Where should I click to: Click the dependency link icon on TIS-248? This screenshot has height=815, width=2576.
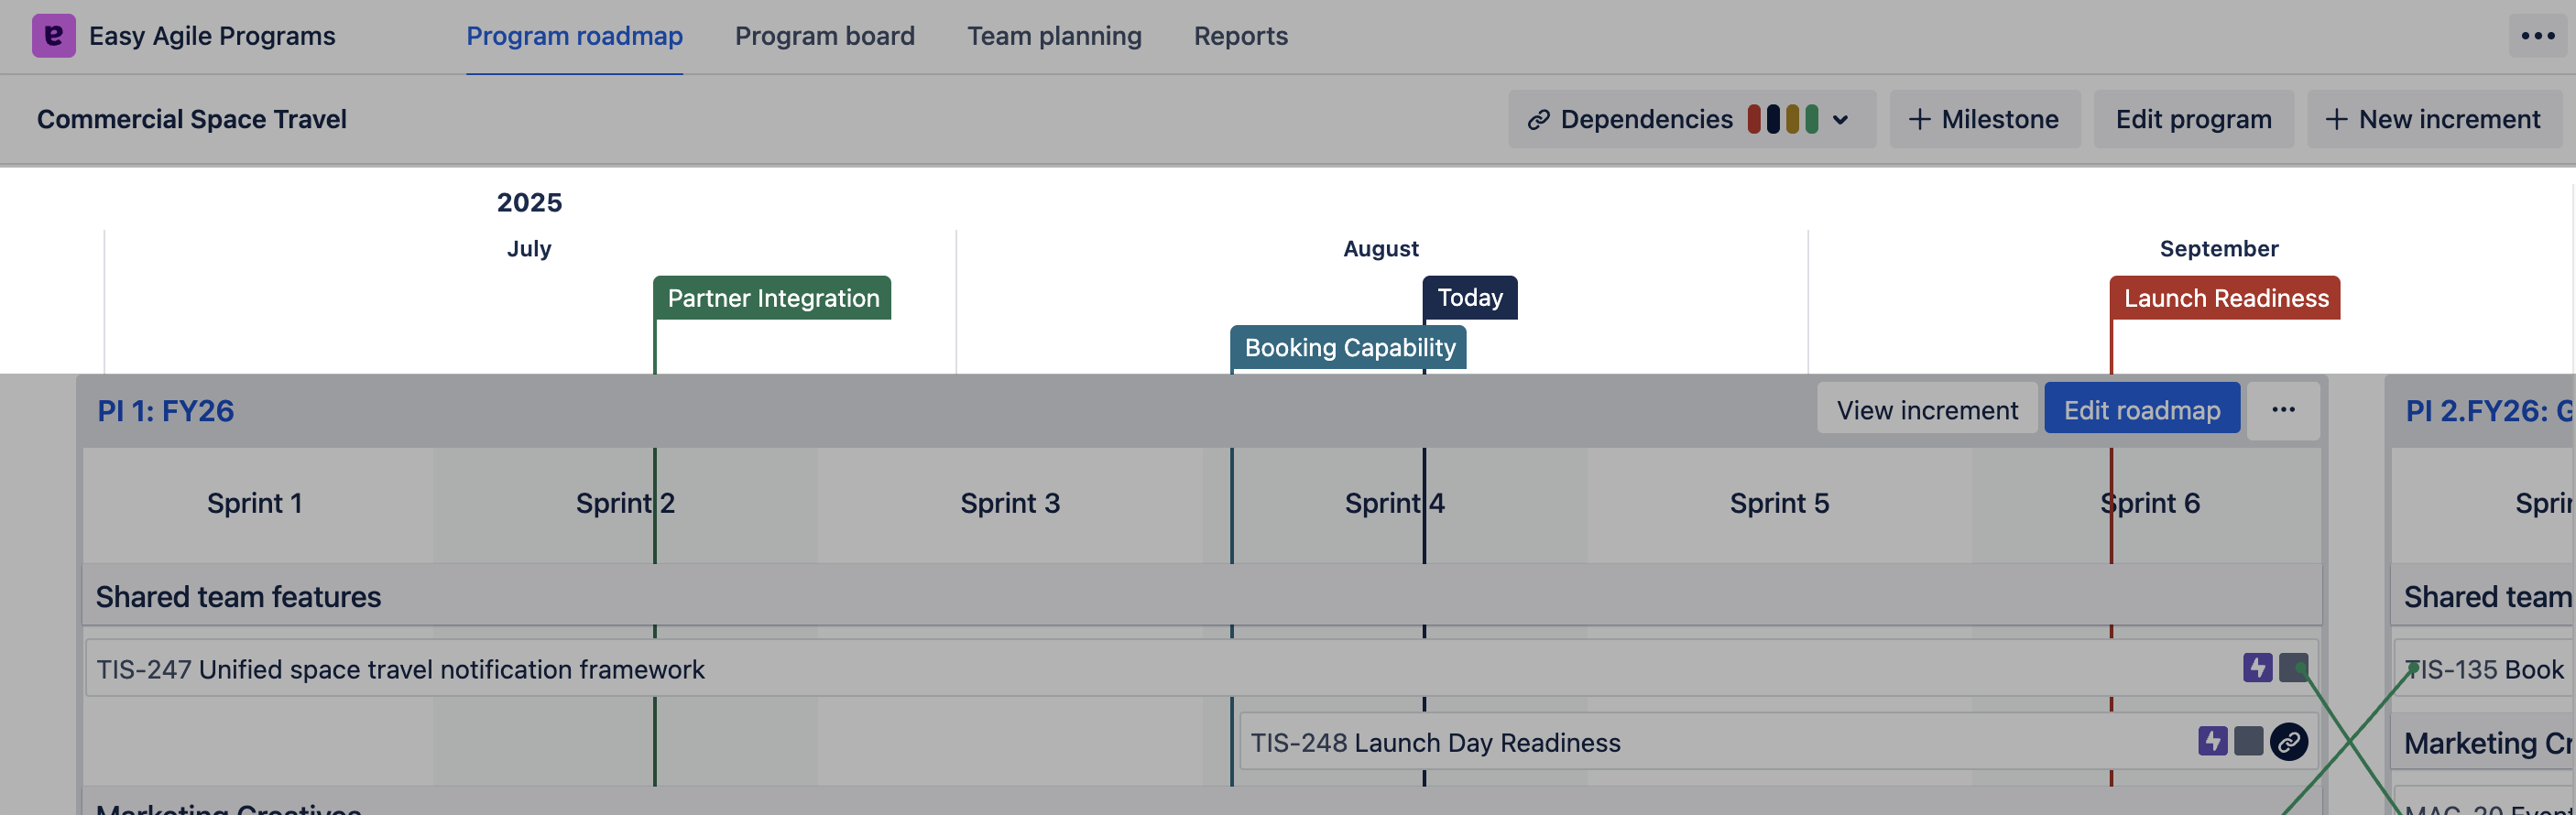point(2288,742)
